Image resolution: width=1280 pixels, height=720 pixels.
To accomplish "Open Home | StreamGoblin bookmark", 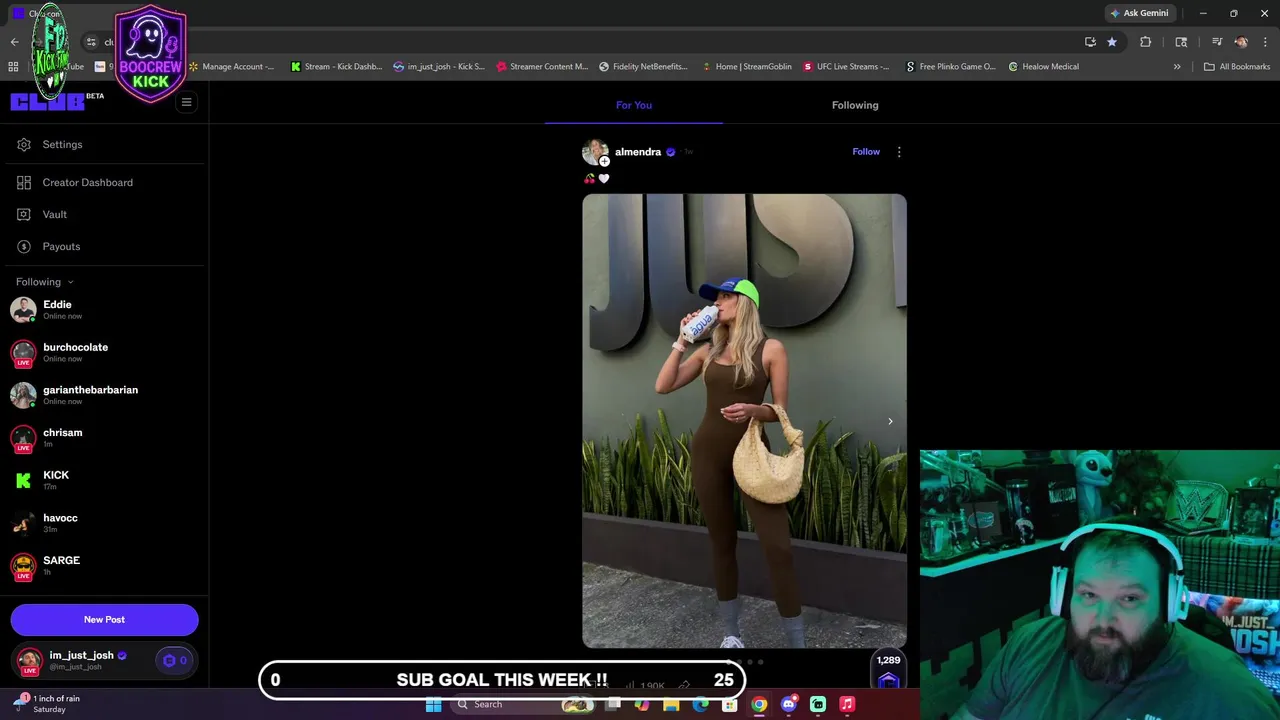I will [x=746, y=67].
